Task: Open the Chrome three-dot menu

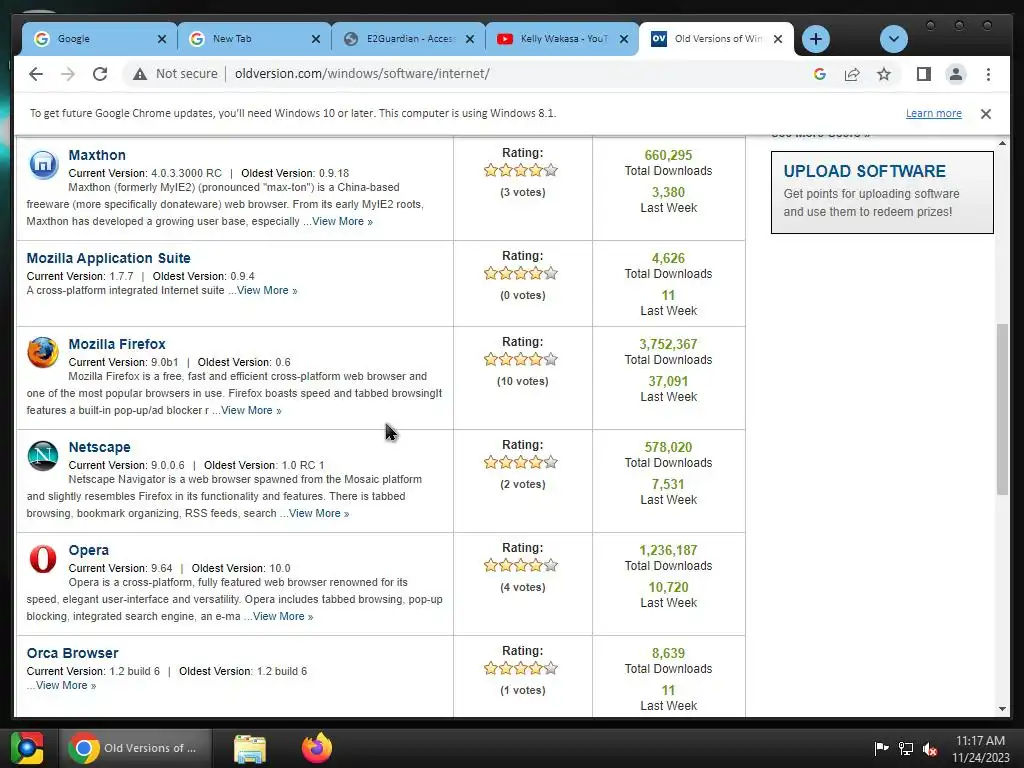Action: (988, 74)
